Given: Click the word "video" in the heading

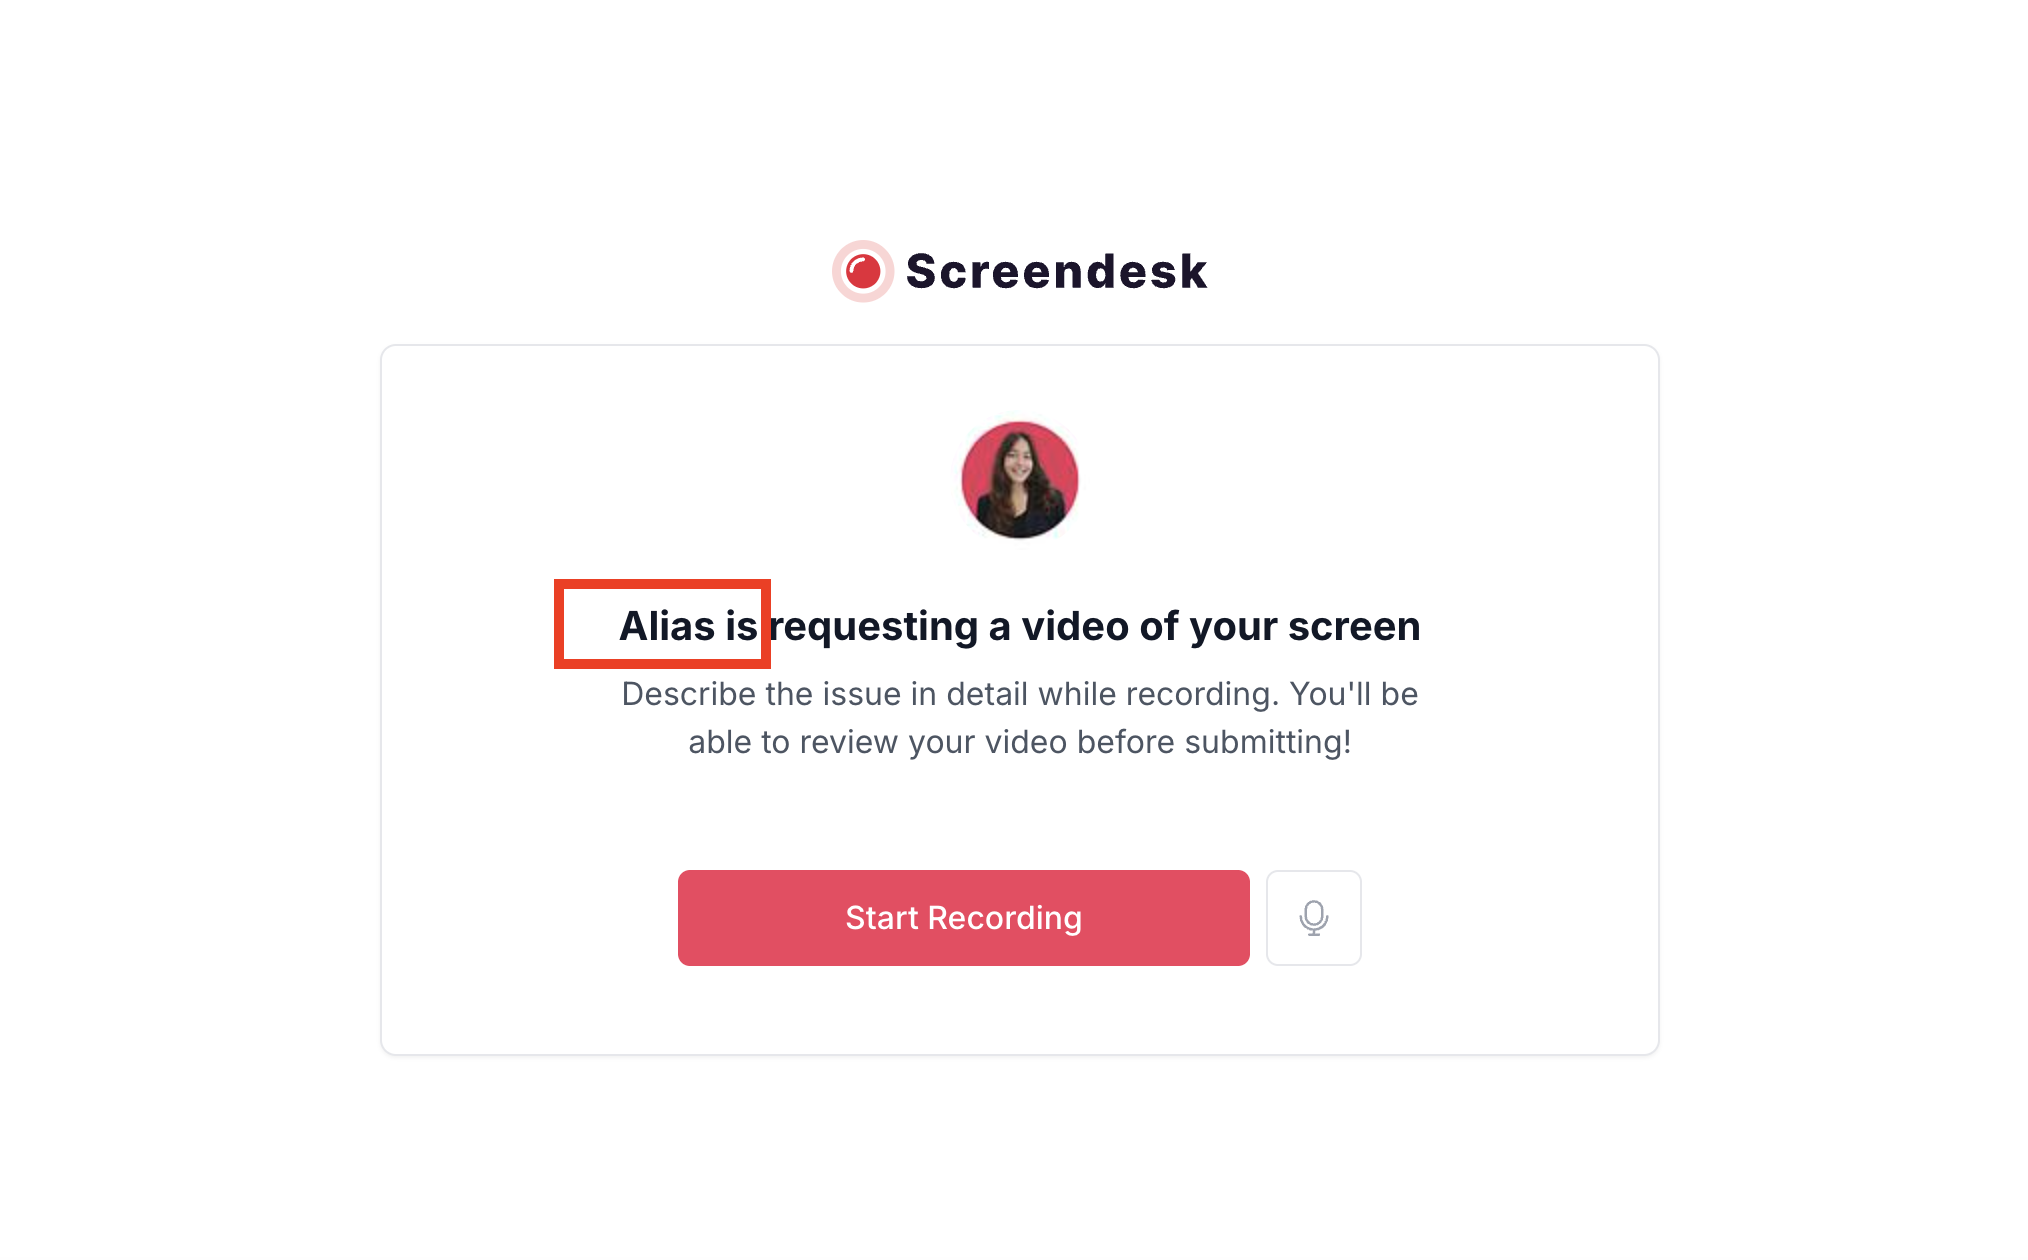Looking at the screenshot, I should pyautogui.click(x=1074, y=626).
